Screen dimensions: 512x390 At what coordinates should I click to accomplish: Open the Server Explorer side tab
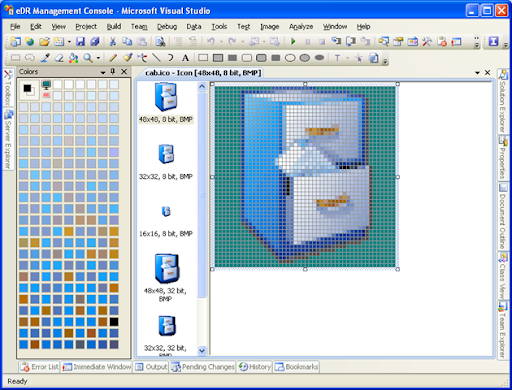[x=8, y=139]
